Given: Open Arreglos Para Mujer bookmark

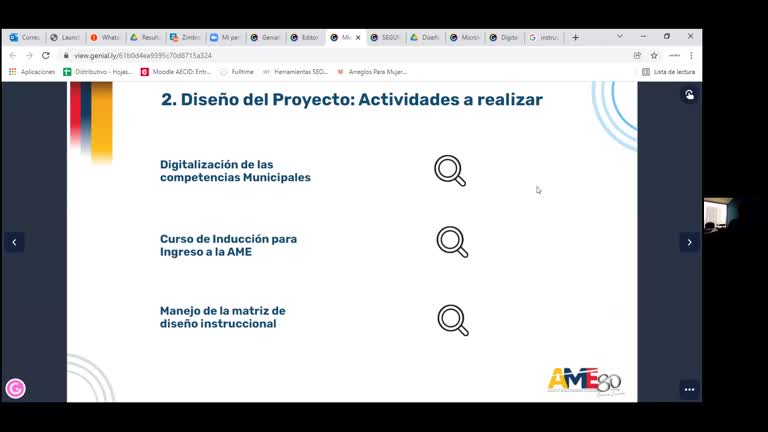Looking at the screenshot, I should 372,72.
